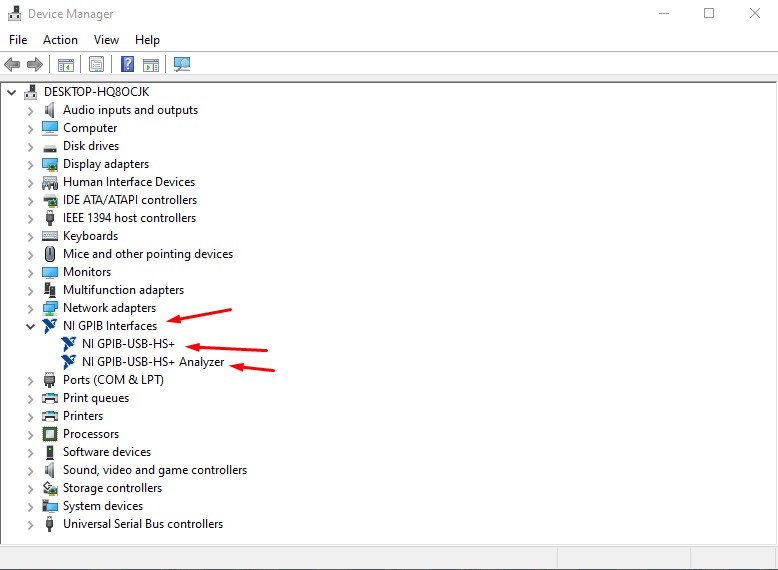Expand IDE ATA/ATAPI controllers chevron
The image size is (778, 570).
[30, 201]
